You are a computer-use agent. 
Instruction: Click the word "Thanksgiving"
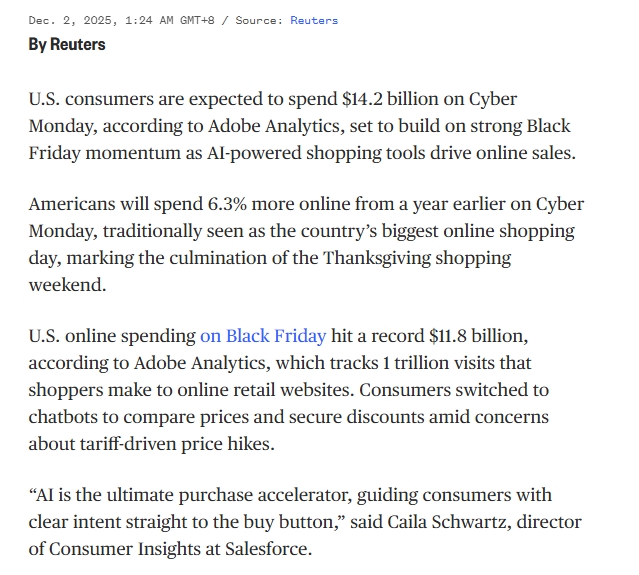(381, 257)
